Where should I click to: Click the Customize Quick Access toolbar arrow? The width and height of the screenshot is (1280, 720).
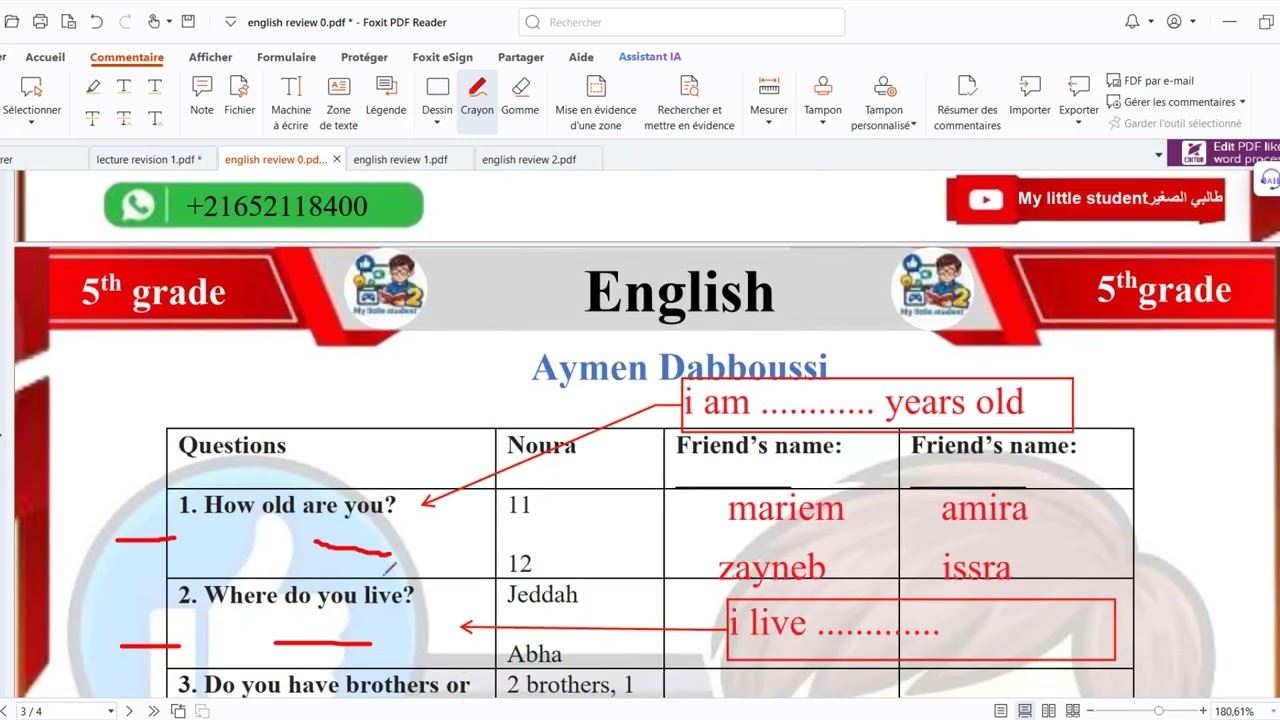pyautogui.click(x=230, y=21)
